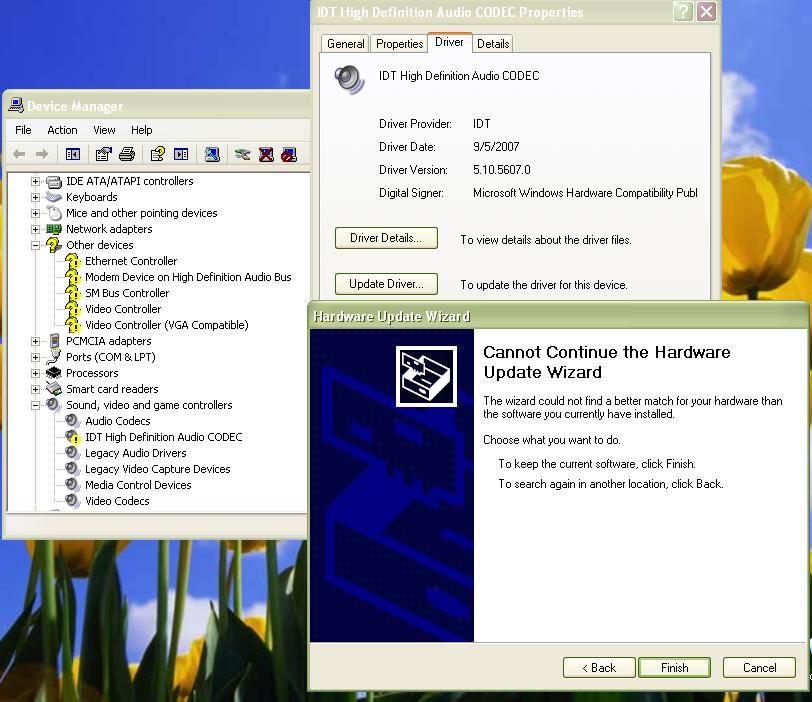The image size is (812, 702).
Task: Select the Video Controller (VGA Compatible) entry
Action: click(x=167, y=325)
